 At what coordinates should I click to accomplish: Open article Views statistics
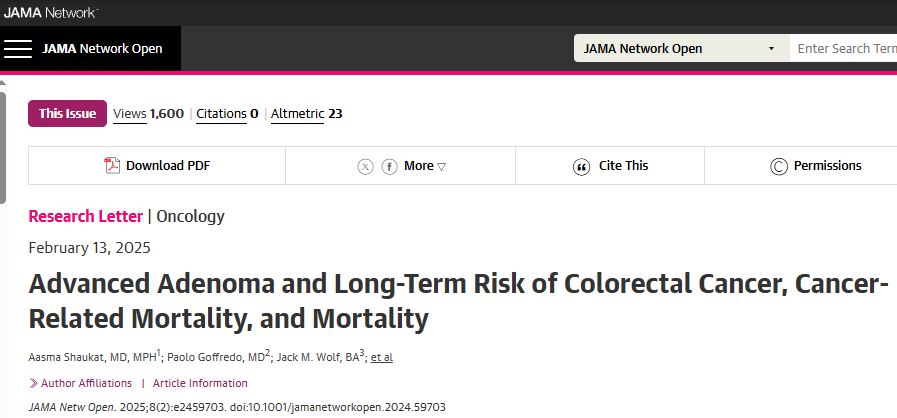tap(148, 114)
